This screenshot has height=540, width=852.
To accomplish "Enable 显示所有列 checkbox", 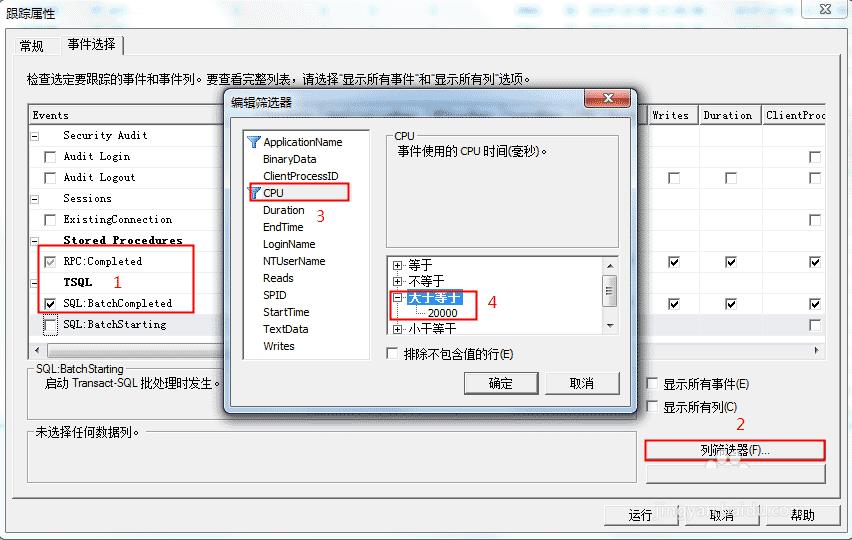I will point(652,406).
